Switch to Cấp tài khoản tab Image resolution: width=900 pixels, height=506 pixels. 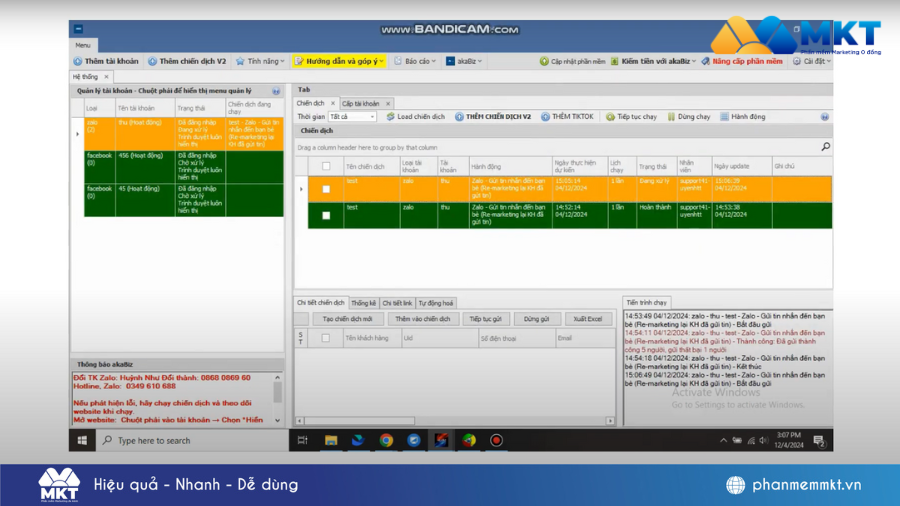[360, 103]
